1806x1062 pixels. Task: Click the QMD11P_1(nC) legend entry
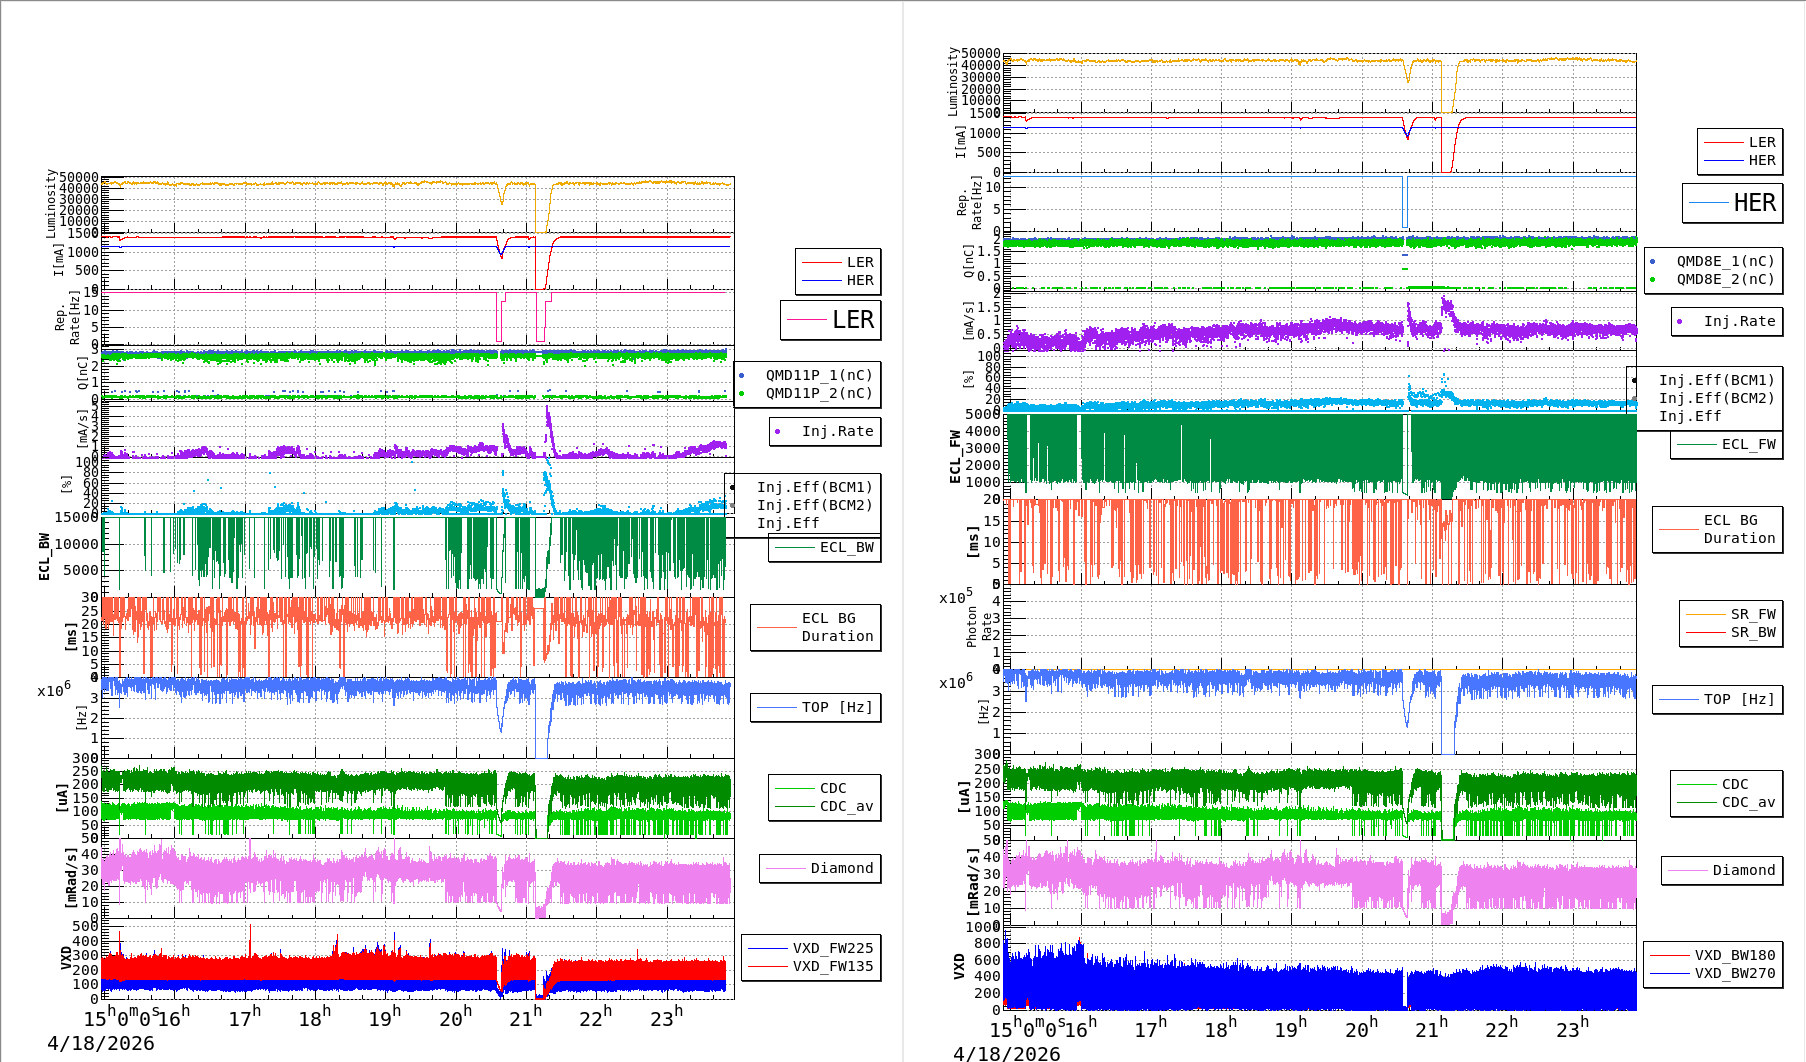point(818,375)
